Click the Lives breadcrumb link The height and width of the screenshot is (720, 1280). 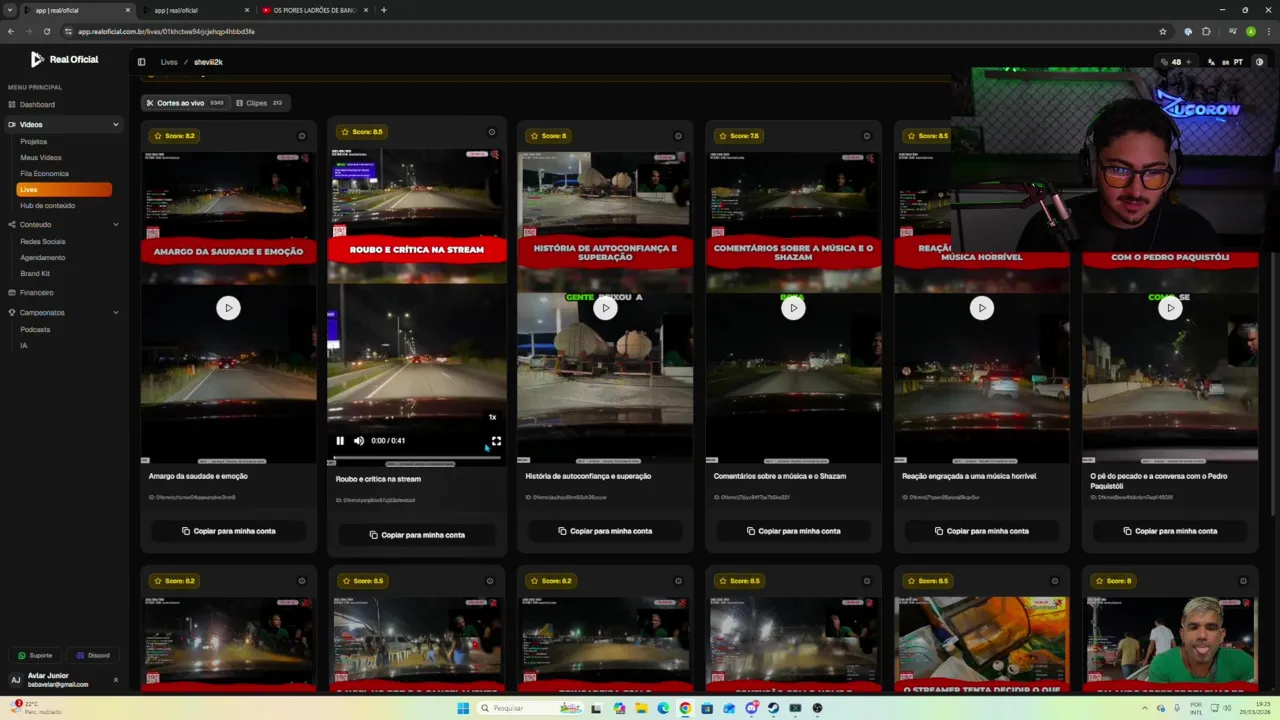pos(169,62)
